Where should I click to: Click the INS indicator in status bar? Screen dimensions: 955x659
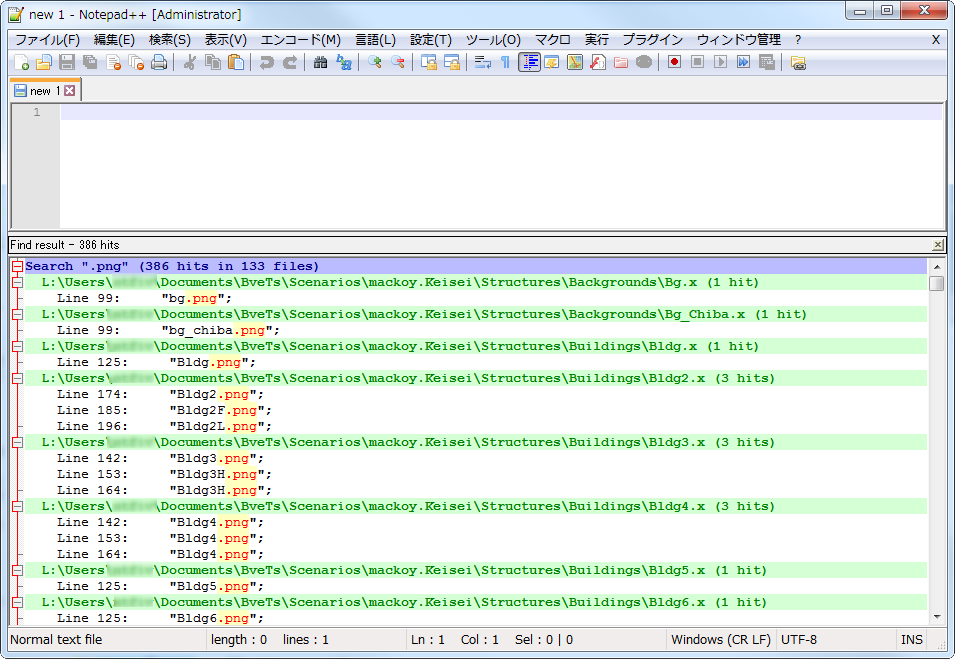(x=912, y=640)
